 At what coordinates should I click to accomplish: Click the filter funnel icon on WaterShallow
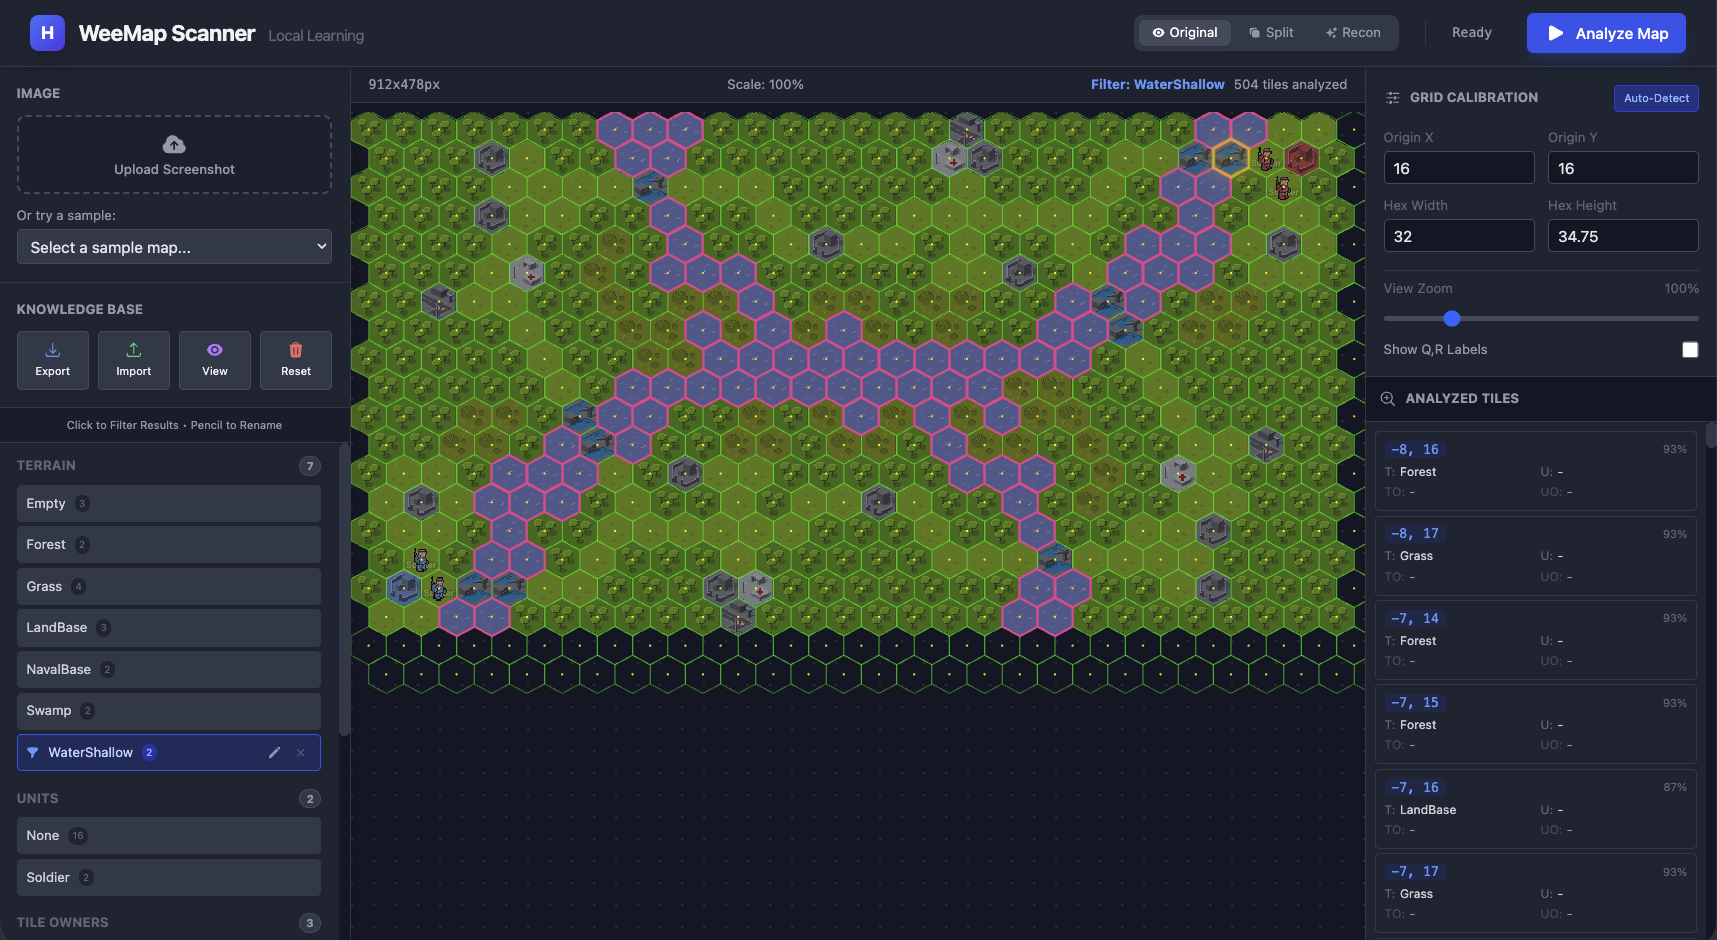coord(32,753)
